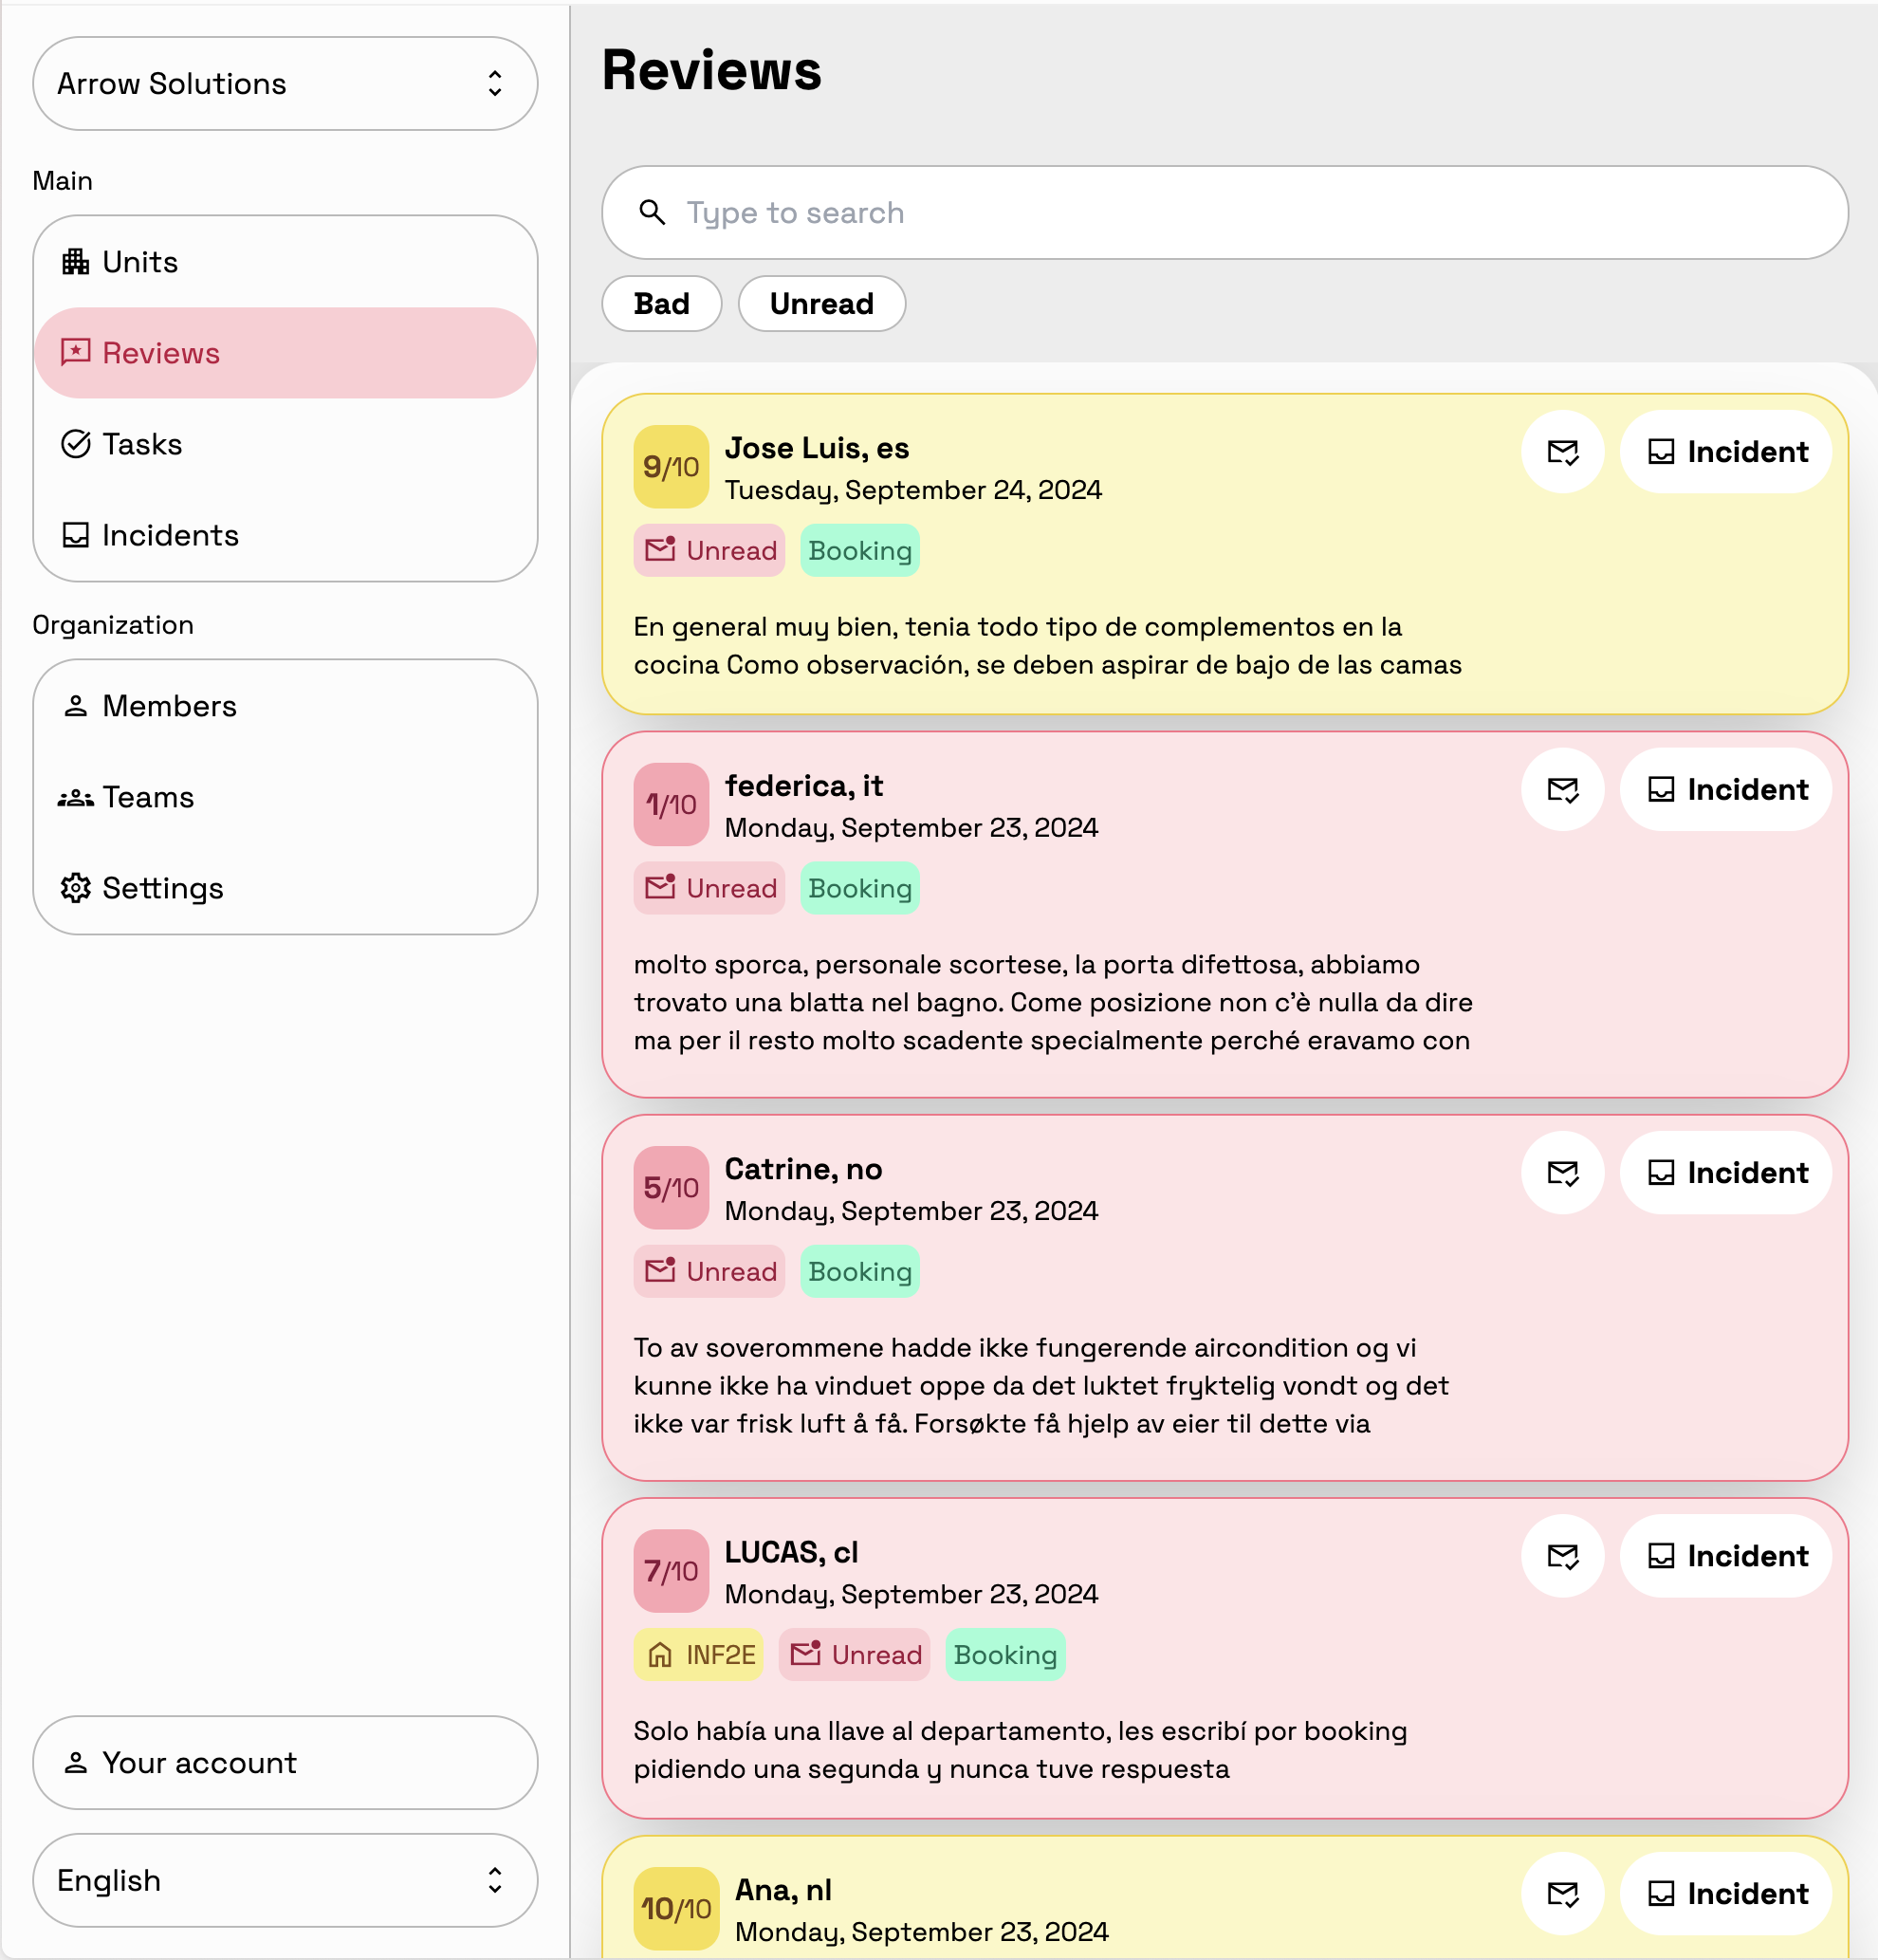The width and height of the screenshot is (1878, 1960).
Task: Click the Members person icon
Action: pyautogui.click(x=76, y=706)
